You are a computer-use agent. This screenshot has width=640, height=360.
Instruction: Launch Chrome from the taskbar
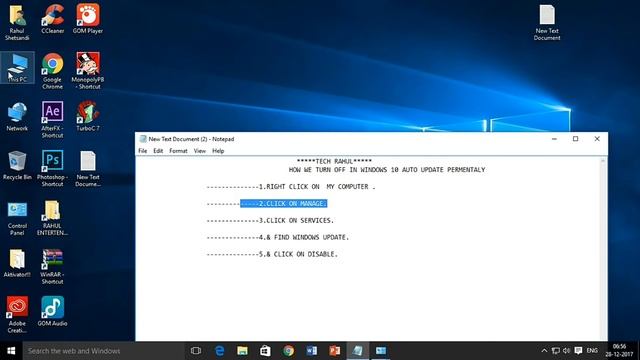pyautogui.click(x=289, y=351)
